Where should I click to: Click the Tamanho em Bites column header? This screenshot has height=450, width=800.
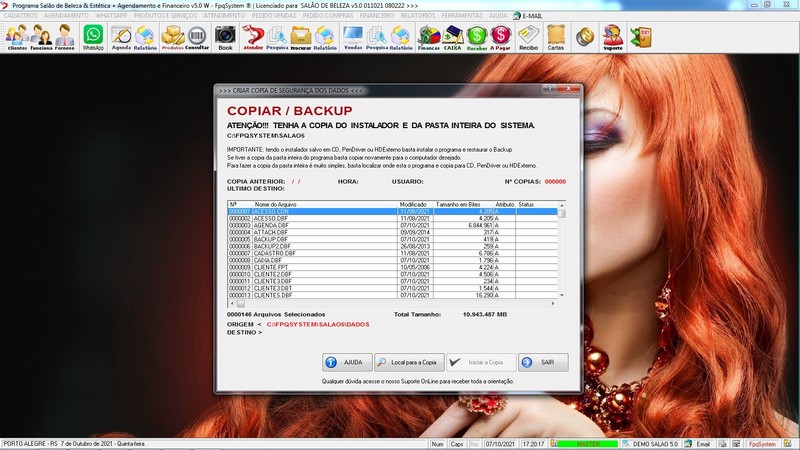(458, 205)
